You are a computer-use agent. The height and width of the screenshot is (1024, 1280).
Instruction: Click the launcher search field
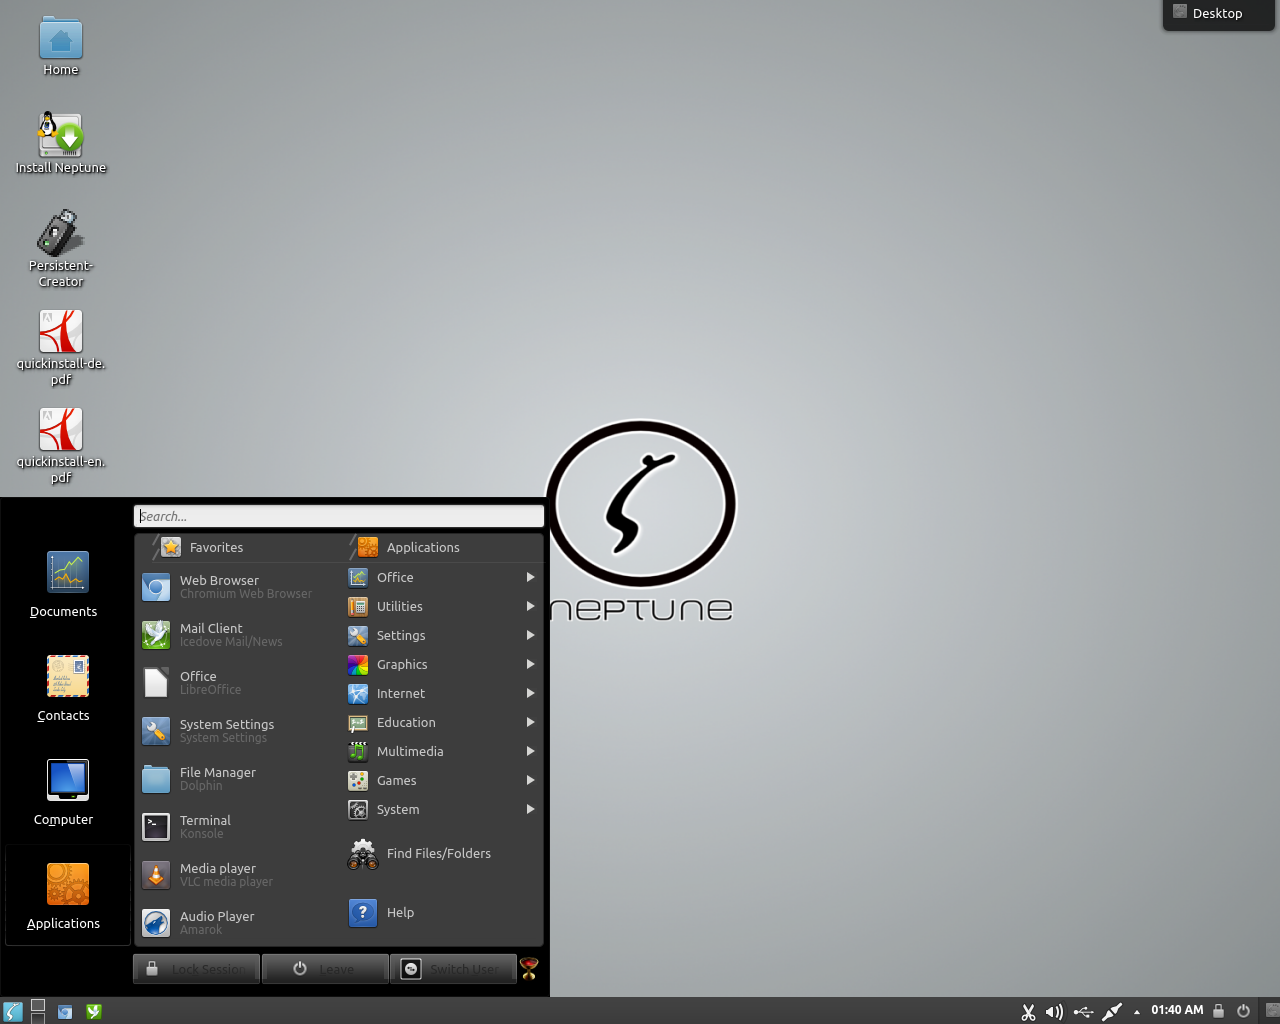(x=339, y=516)
